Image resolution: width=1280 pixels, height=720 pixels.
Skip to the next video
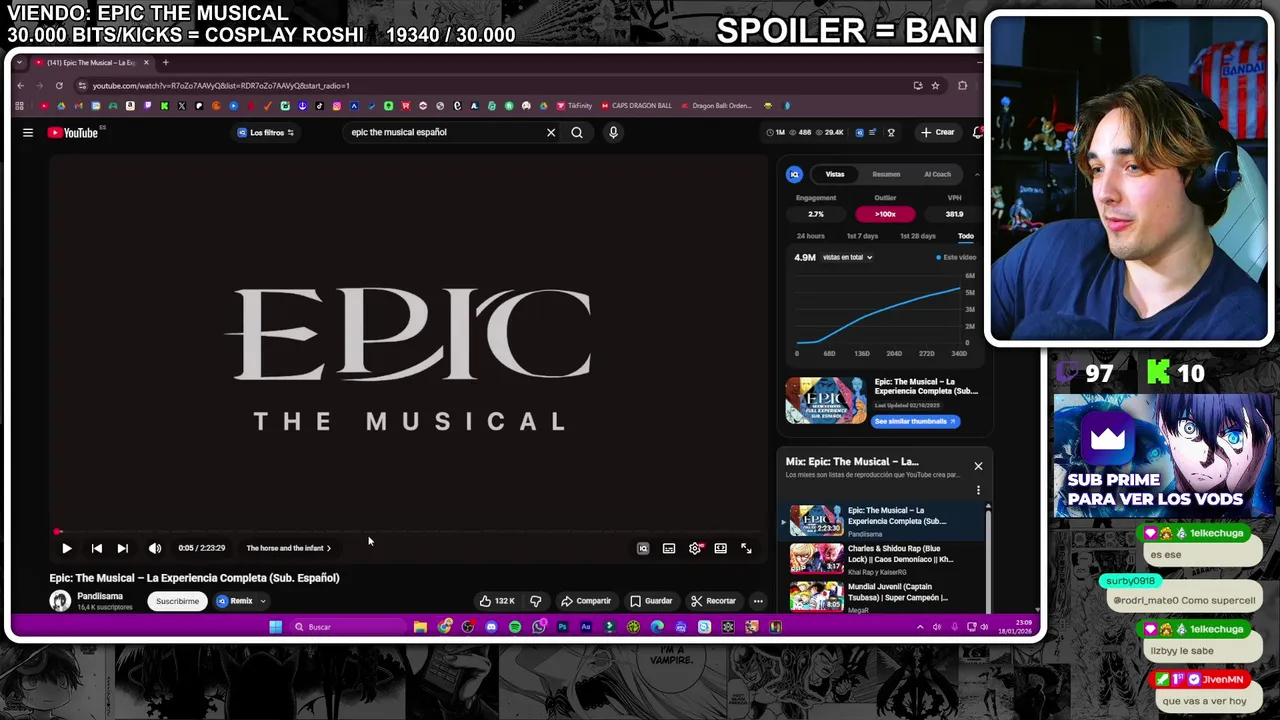(x=122, y=548)
